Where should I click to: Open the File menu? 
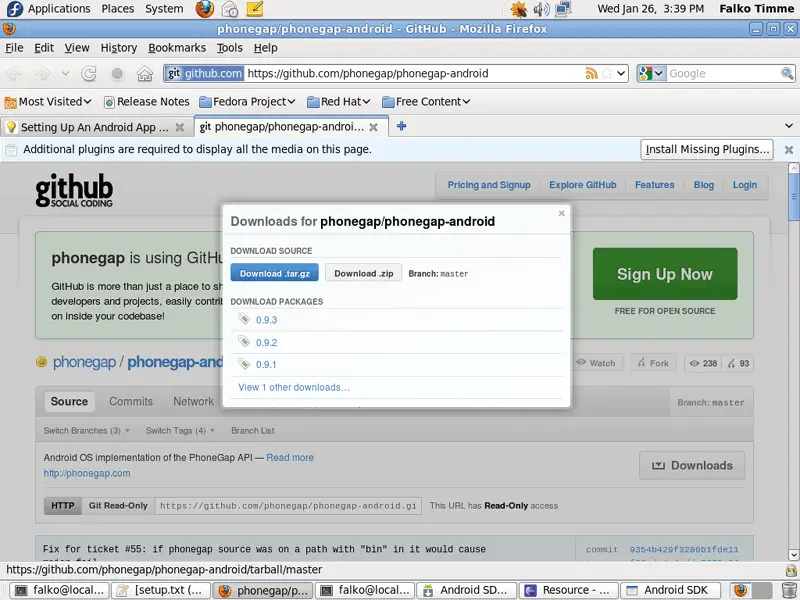point(14,48)
